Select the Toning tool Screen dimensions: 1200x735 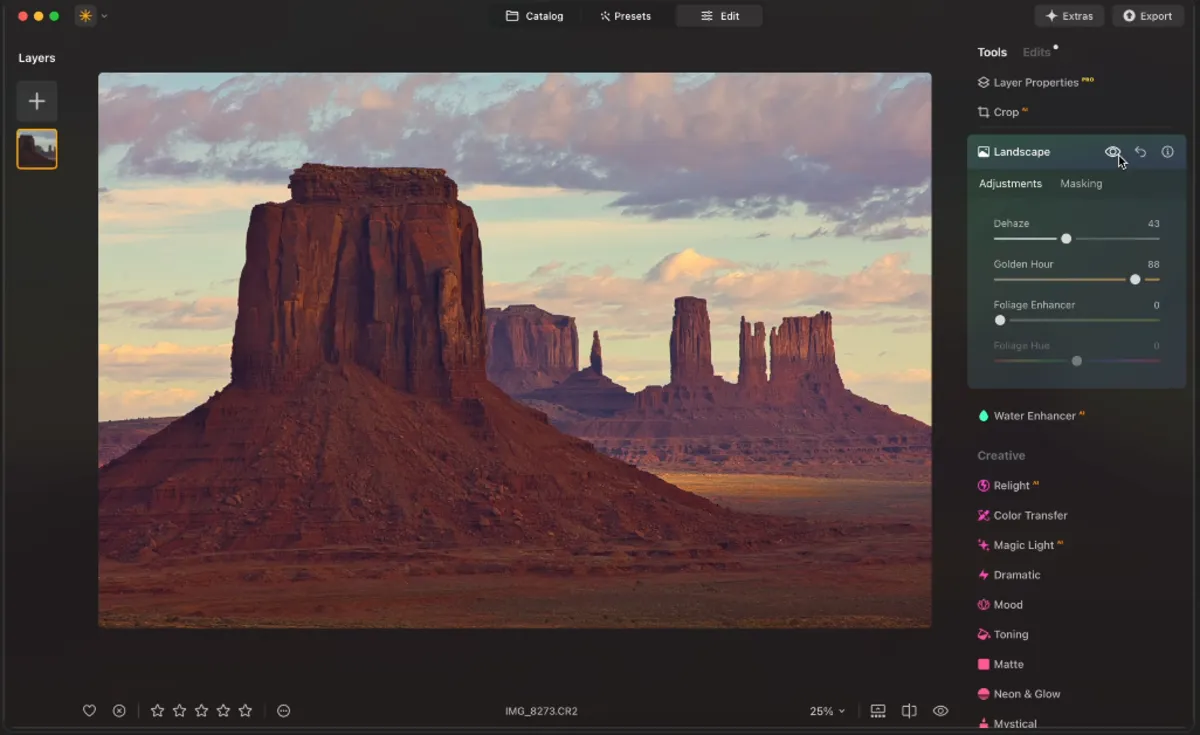1009,634
